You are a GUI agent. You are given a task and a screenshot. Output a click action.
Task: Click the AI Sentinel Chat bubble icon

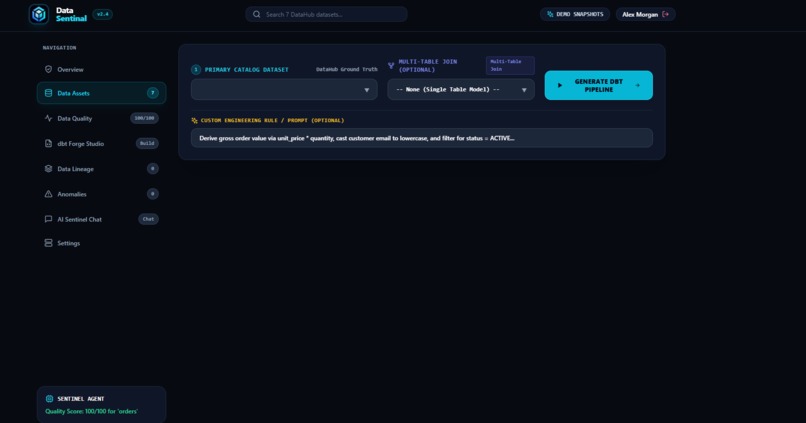coord(48,219)
